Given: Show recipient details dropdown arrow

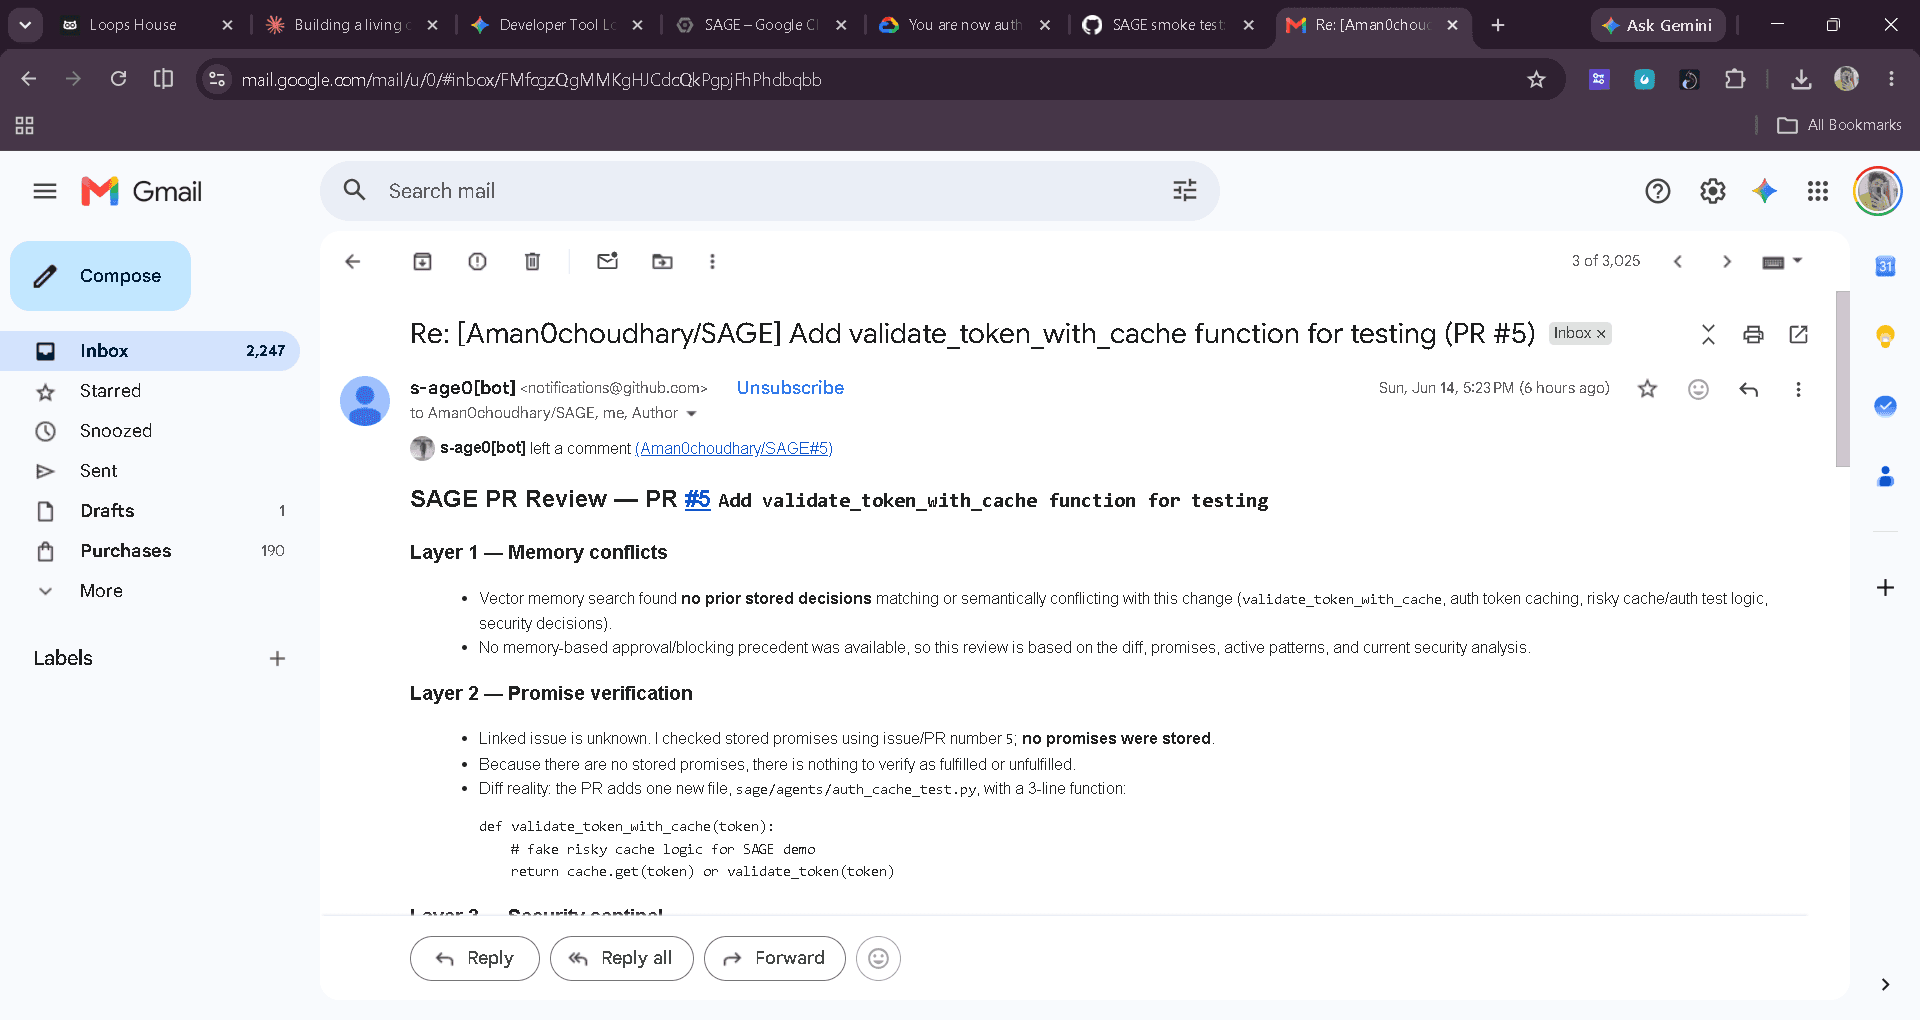Looking at the screenshot, I should [691, 414].
